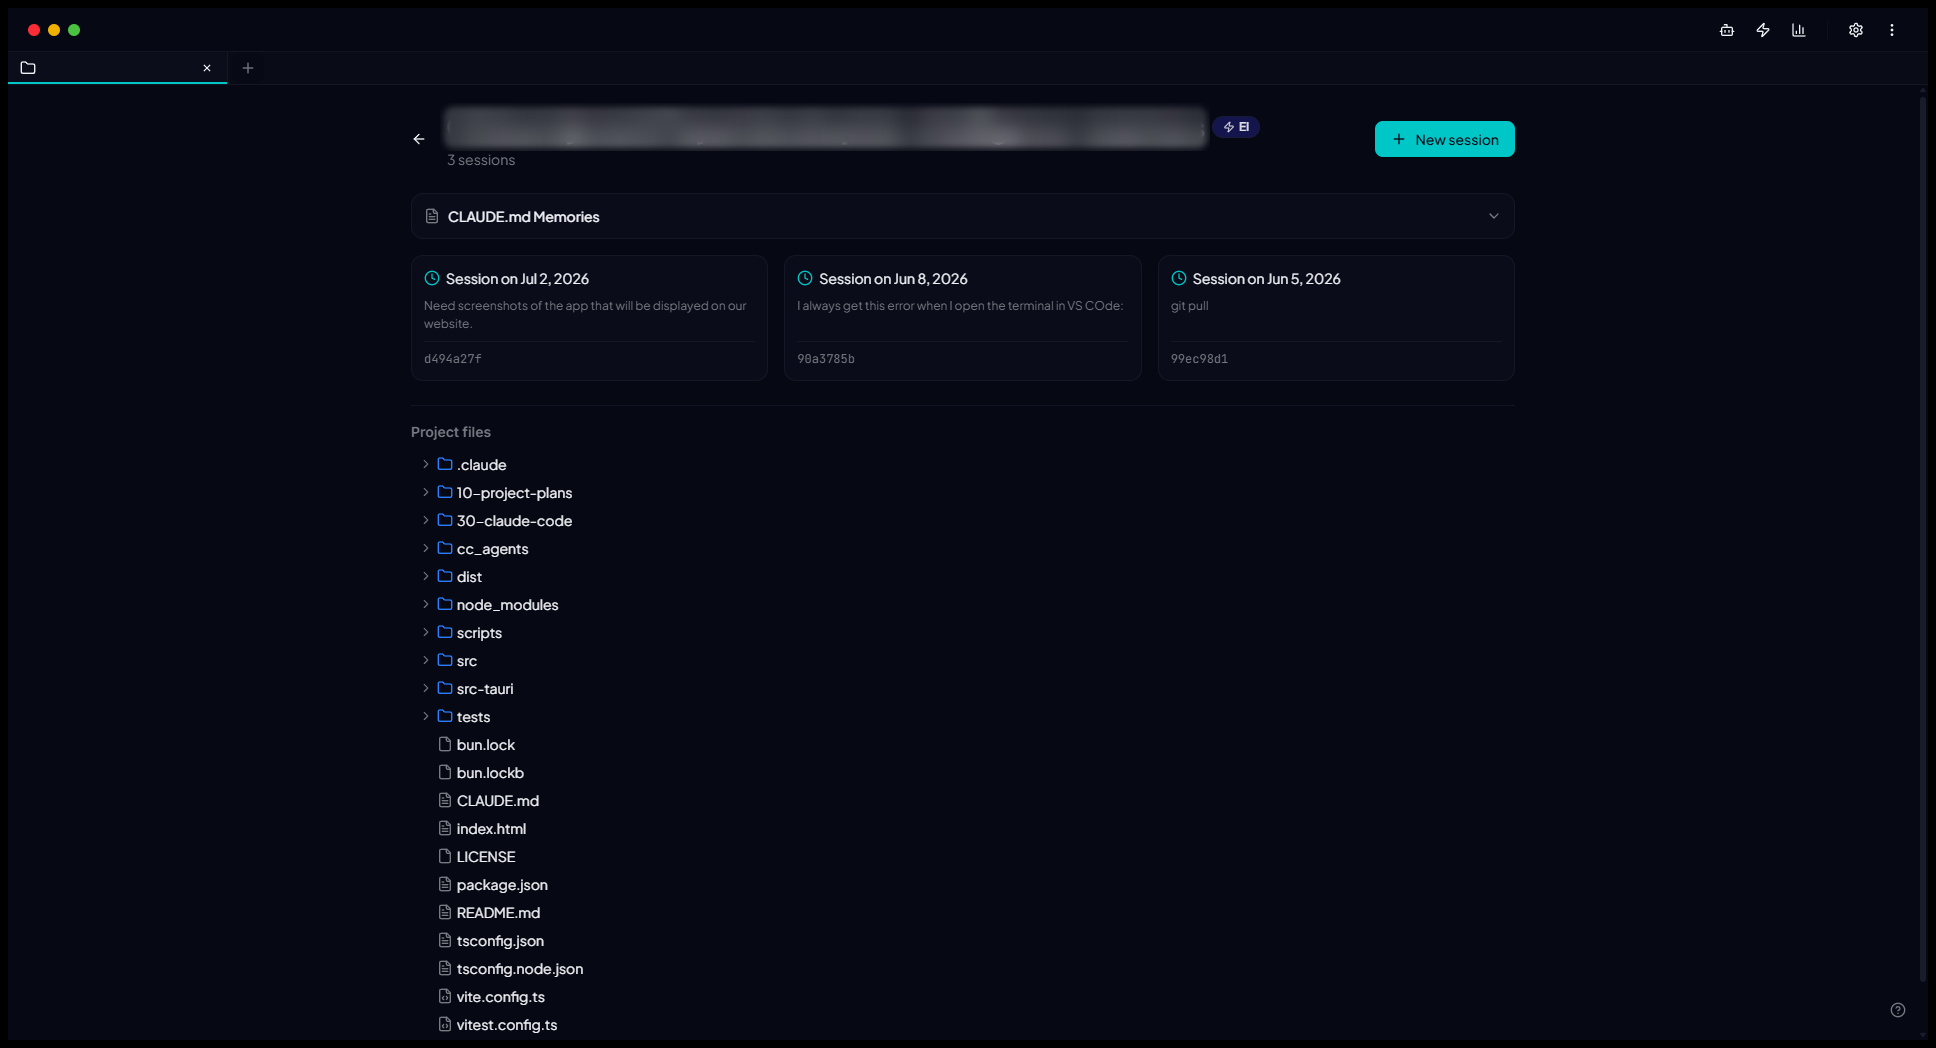Image resolution: width=1936 pixels, height=1048 pixels.
Task: Expand the dist folder chevron
Action: [x=426, y=576]
